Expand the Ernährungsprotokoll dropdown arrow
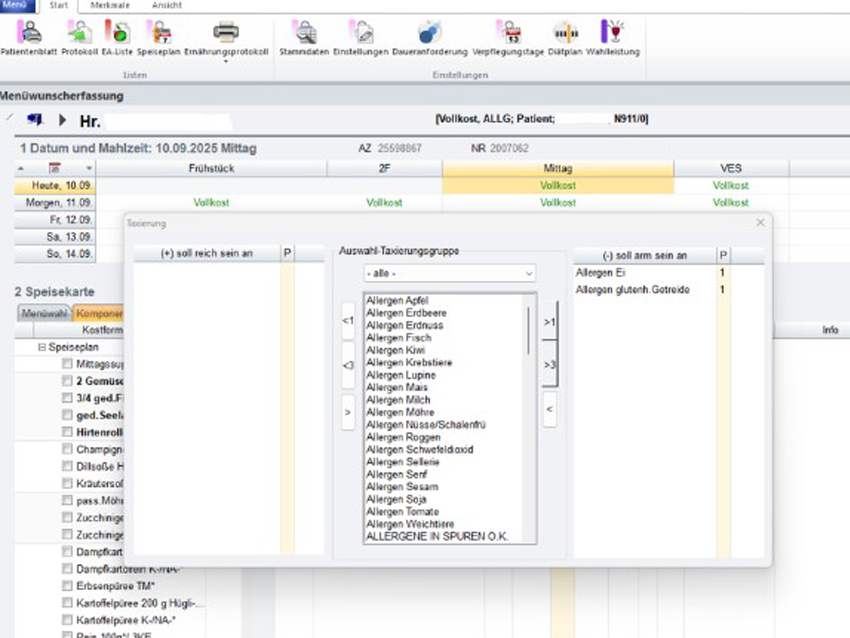Image resolution: width=850 pixels, height=638 pixels. pos(226,61)
